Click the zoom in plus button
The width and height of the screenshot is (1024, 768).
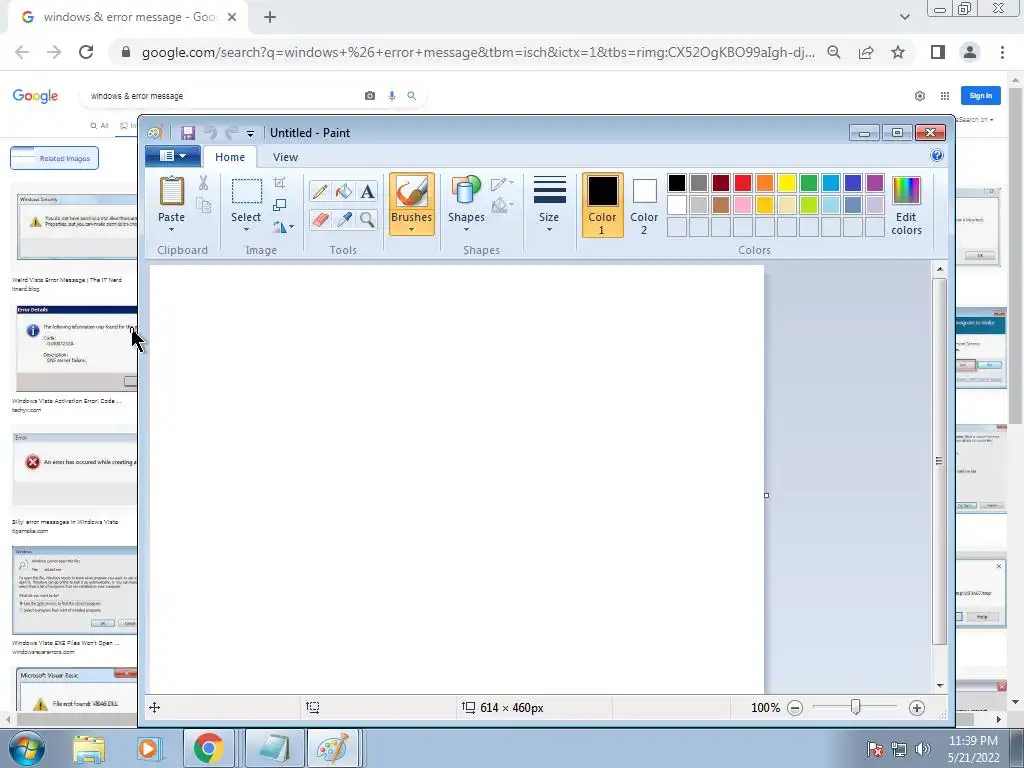coord(917,708)
